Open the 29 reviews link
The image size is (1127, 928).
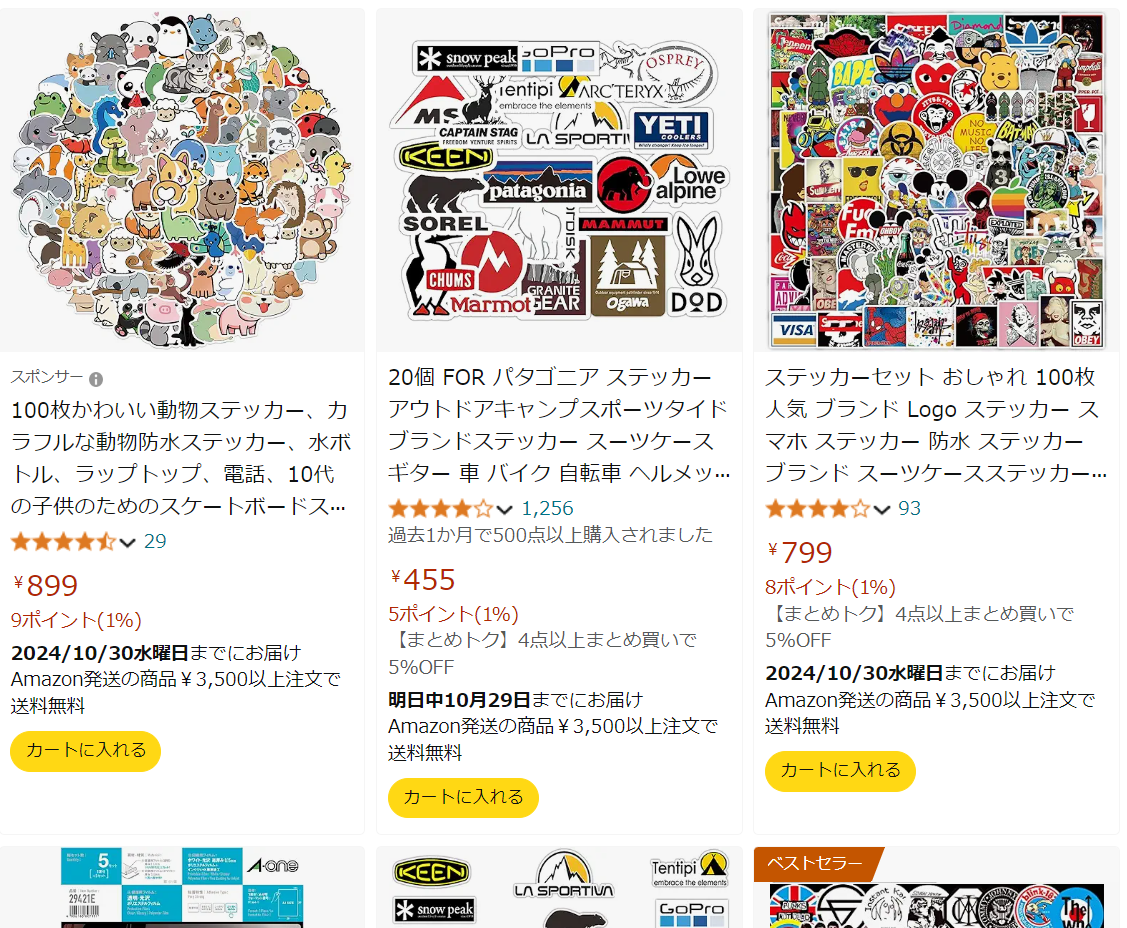[155, 541]
